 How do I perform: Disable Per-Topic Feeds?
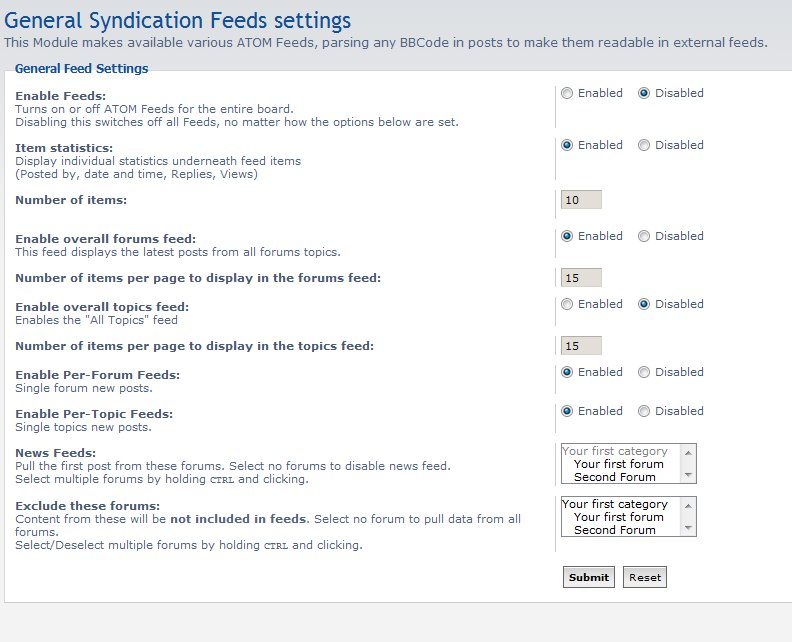point(644,411)
